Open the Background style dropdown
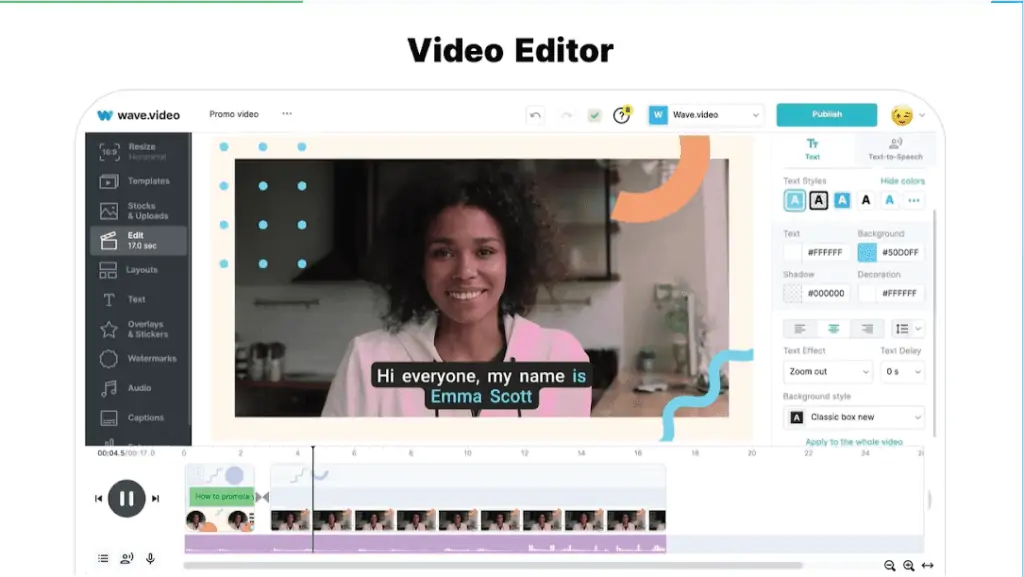 (x=854, y=417)
